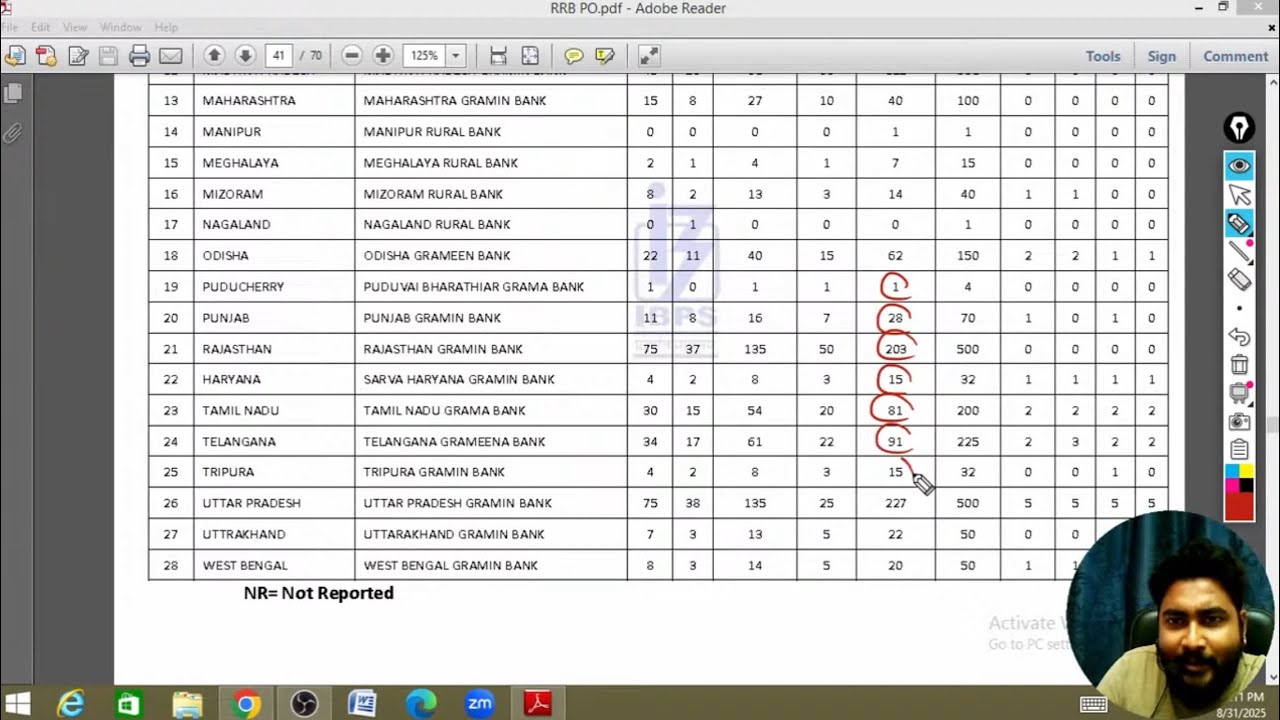Click the camera screenshot annotation icon
The width and height of the screenshot is (1280, 720).
coord(1239,421)
